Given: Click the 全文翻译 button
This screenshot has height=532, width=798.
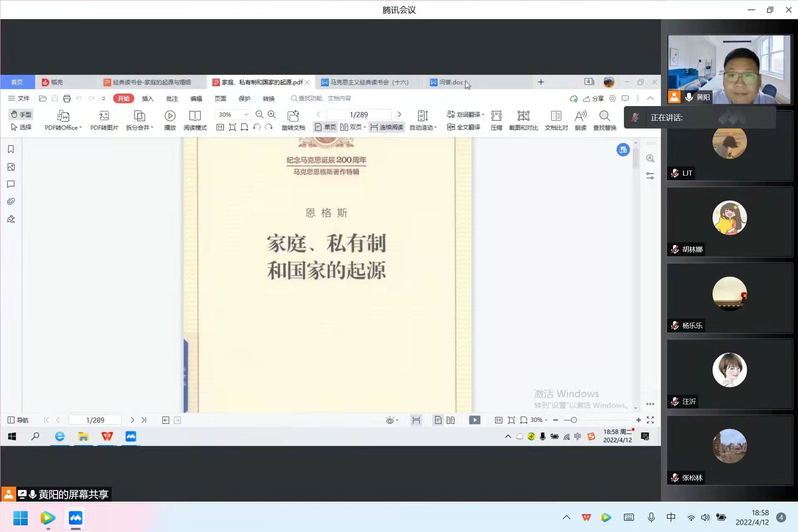Looking at the screenshot, I should 465,128.
